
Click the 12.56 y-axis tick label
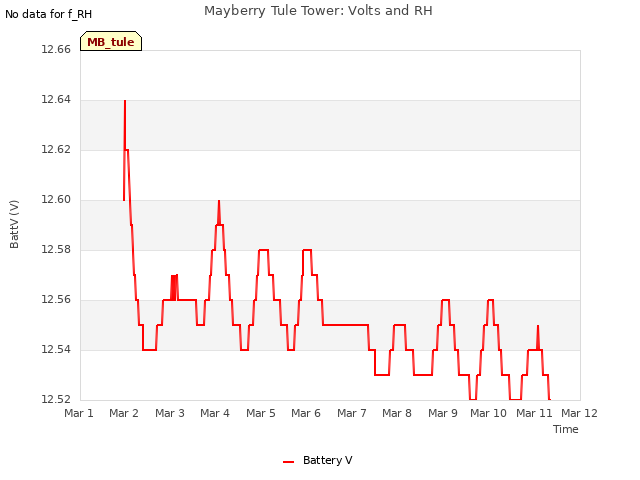coord(56,300)
